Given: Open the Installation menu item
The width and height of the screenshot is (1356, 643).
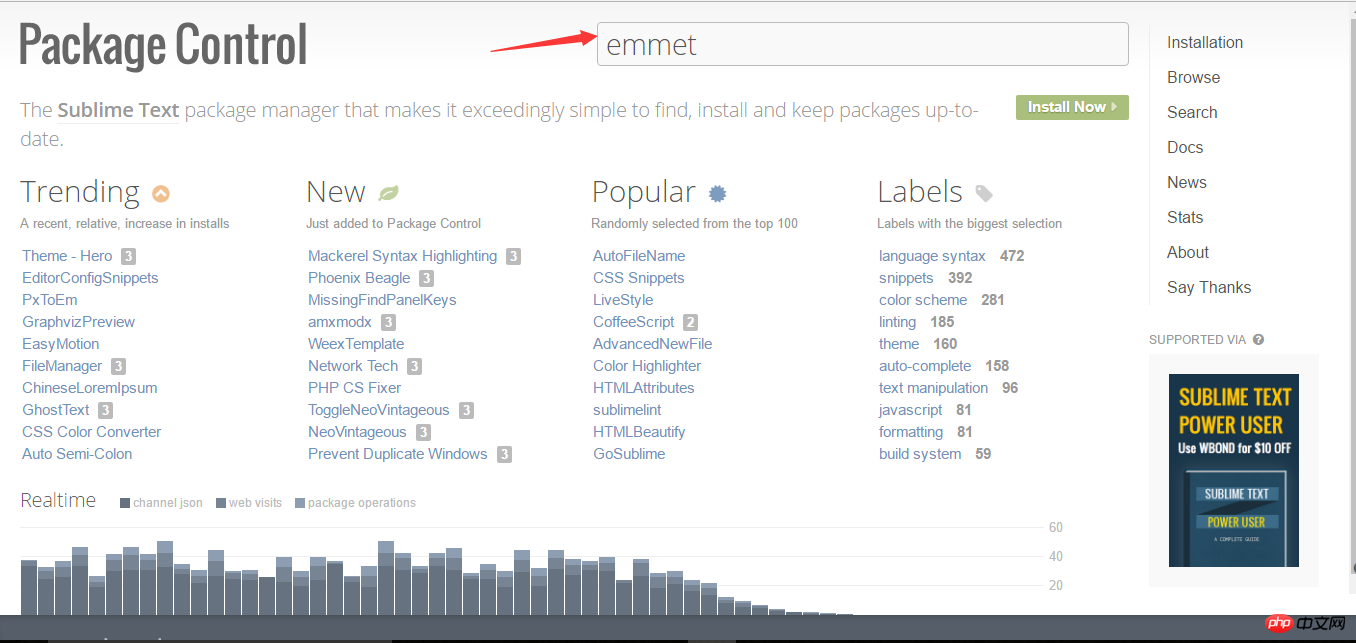Looking at the screenshot, I should click(x=1205, y=42).
